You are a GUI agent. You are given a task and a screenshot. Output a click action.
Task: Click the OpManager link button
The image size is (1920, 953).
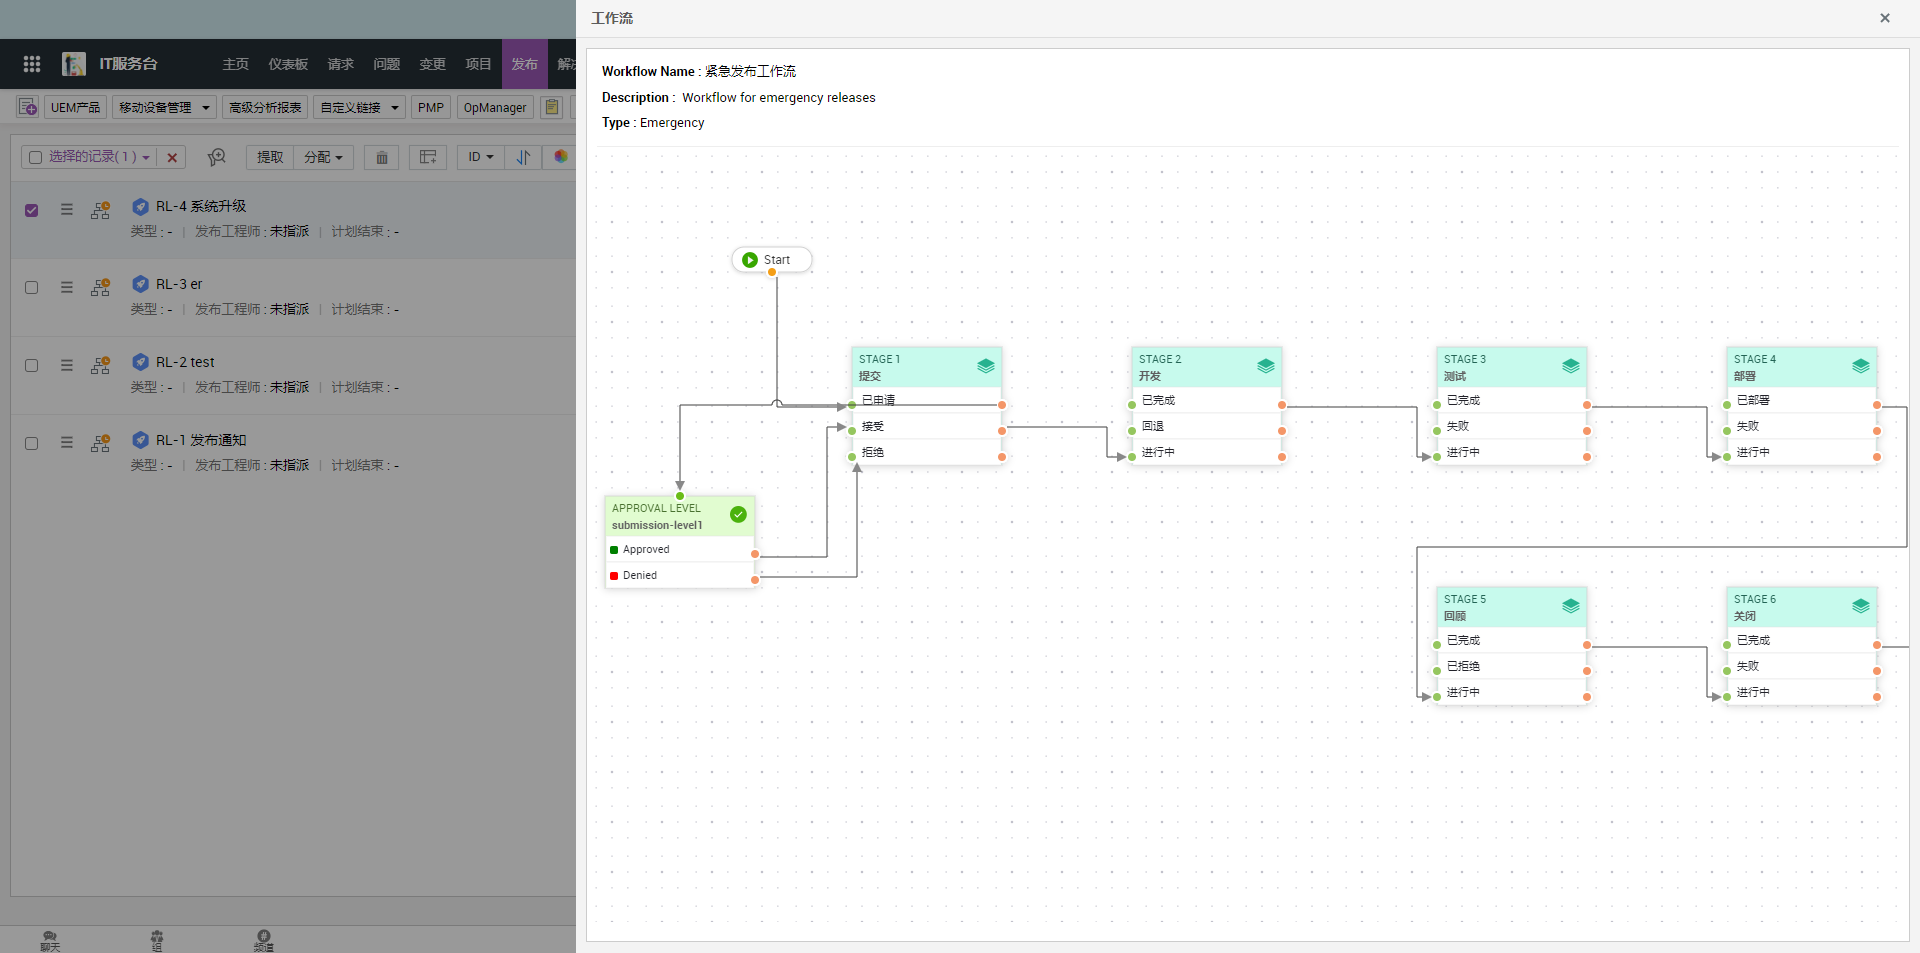pyautogui.click(x=494, y=107)
